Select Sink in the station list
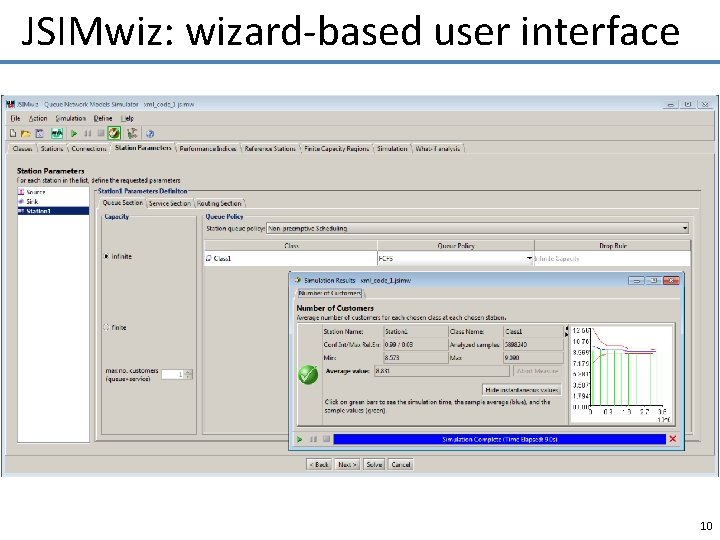The width and height of the screenshot is (720, 540). [x=53, y=202]
